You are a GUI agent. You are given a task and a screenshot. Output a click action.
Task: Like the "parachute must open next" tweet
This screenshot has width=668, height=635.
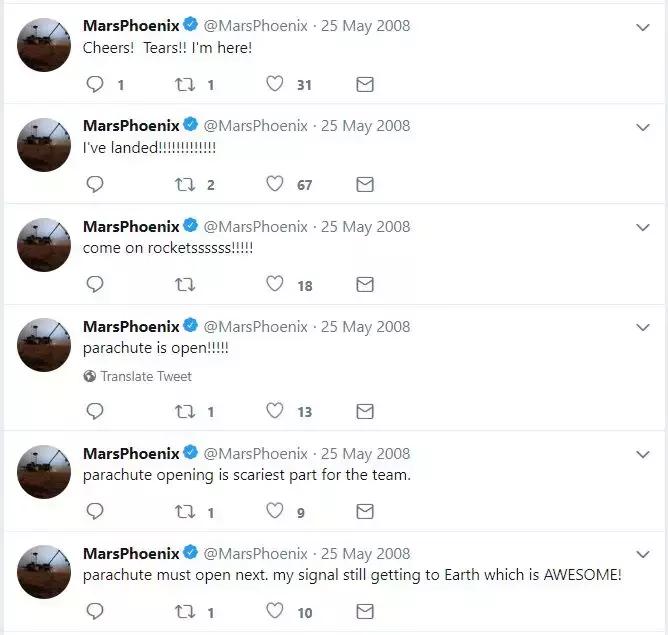tap(275, 611)
